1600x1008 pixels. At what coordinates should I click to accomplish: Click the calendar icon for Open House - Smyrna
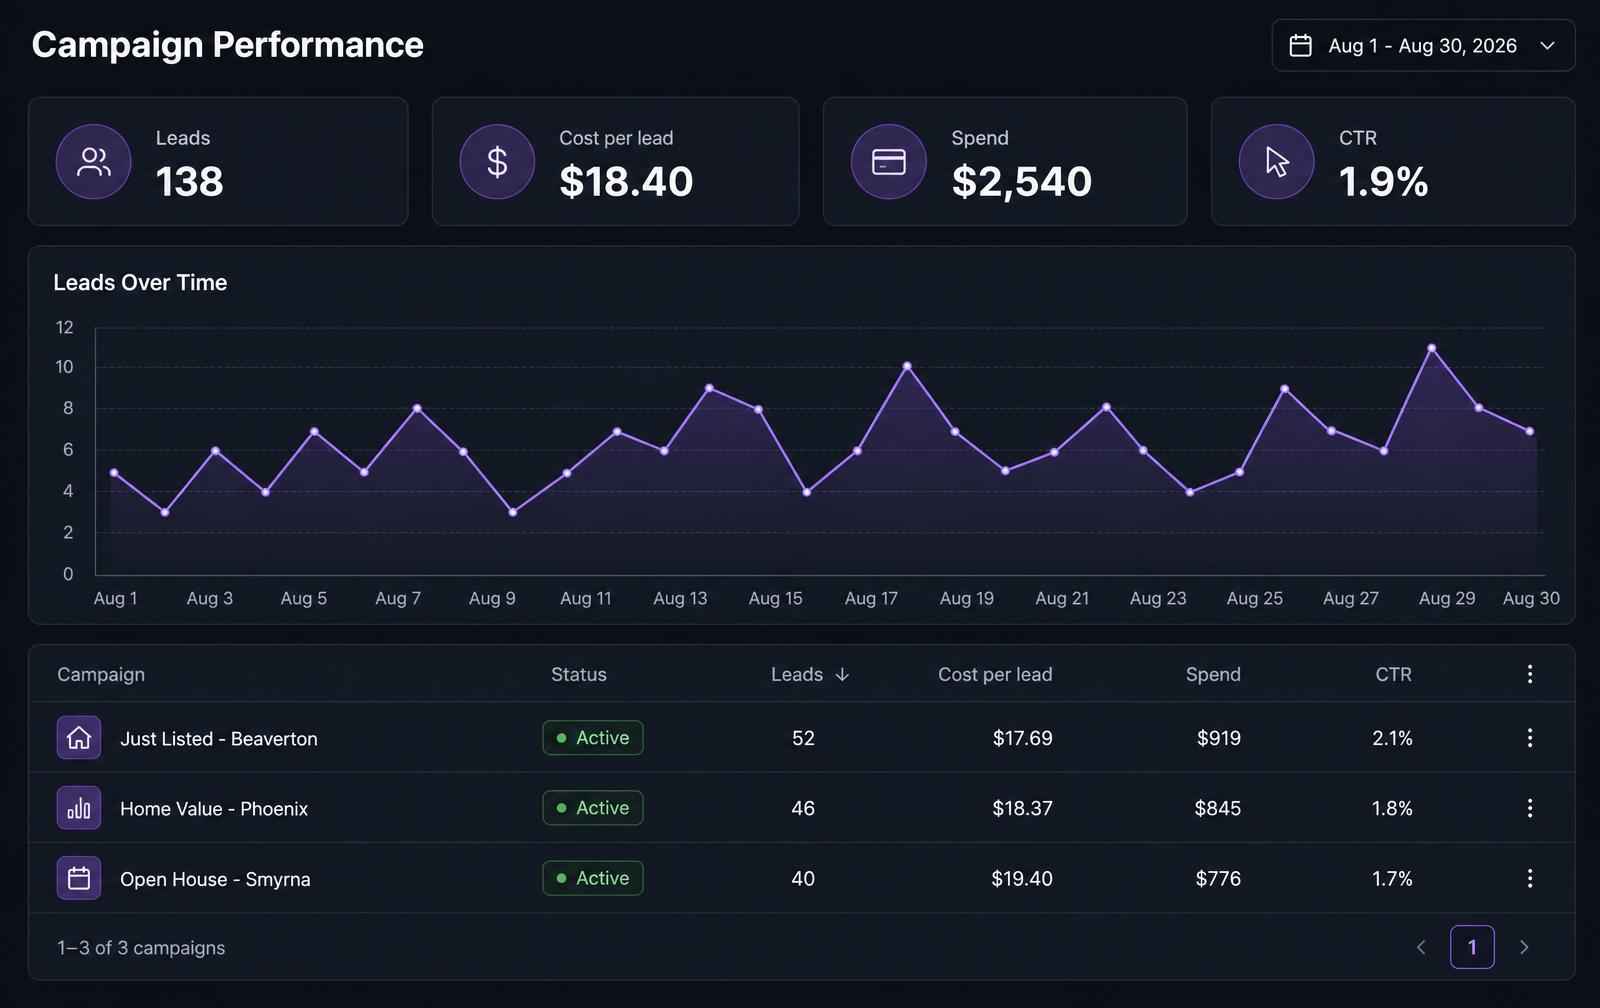coord(79,878)
